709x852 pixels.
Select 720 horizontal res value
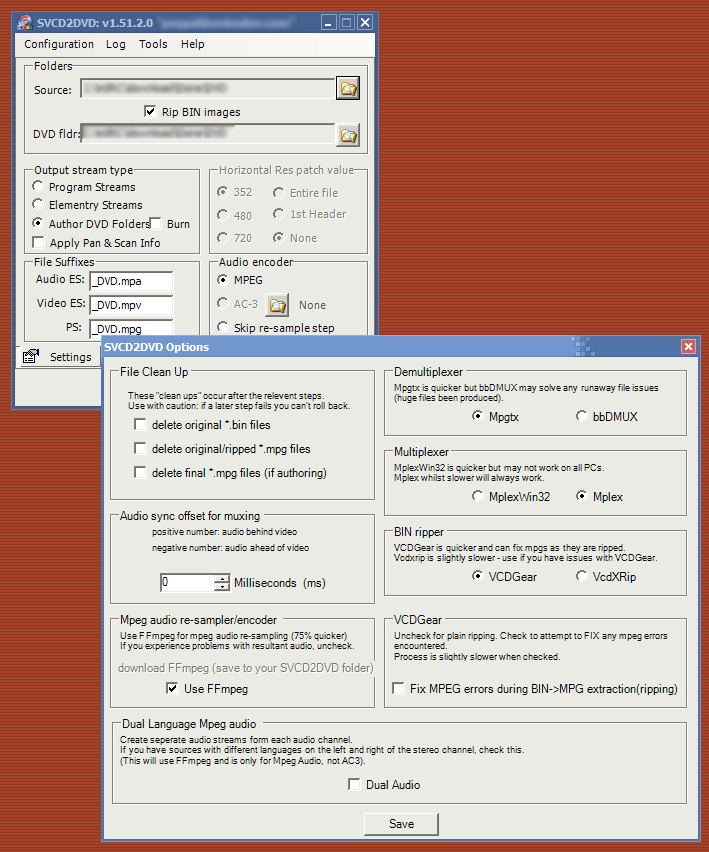[222, 237]
